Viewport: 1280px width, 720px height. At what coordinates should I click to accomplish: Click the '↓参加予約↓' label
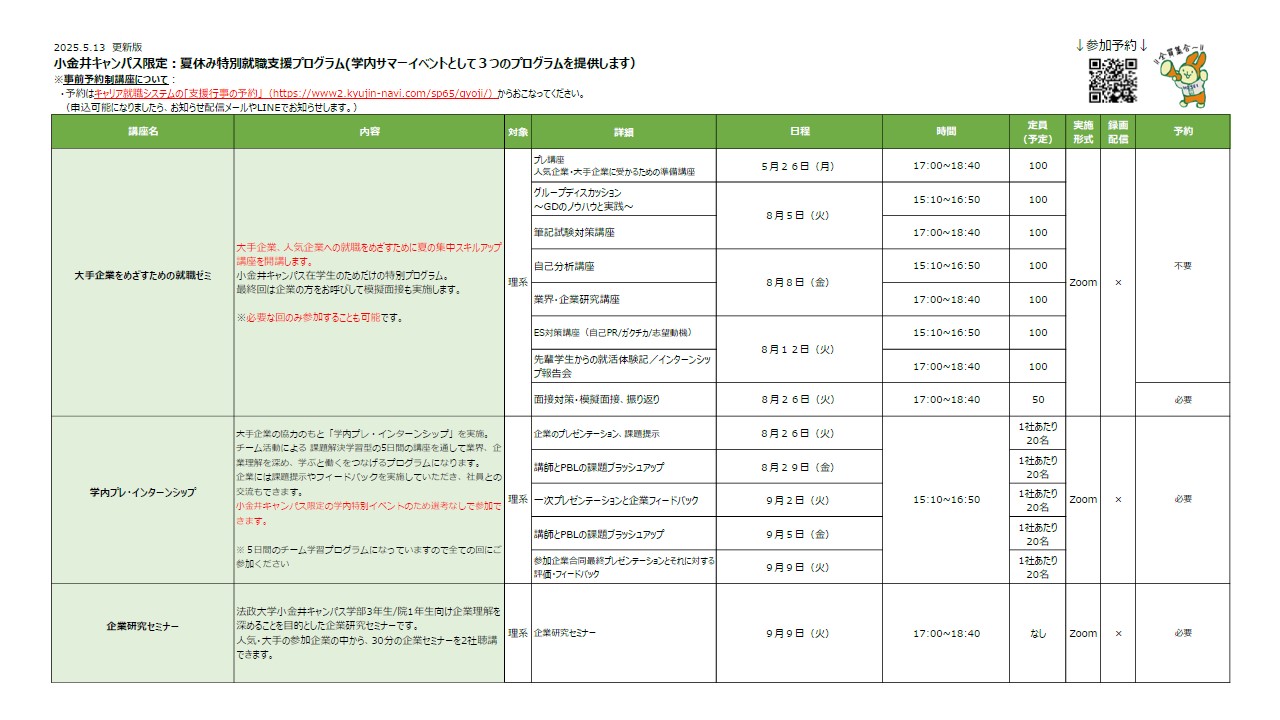[1112, 46]
